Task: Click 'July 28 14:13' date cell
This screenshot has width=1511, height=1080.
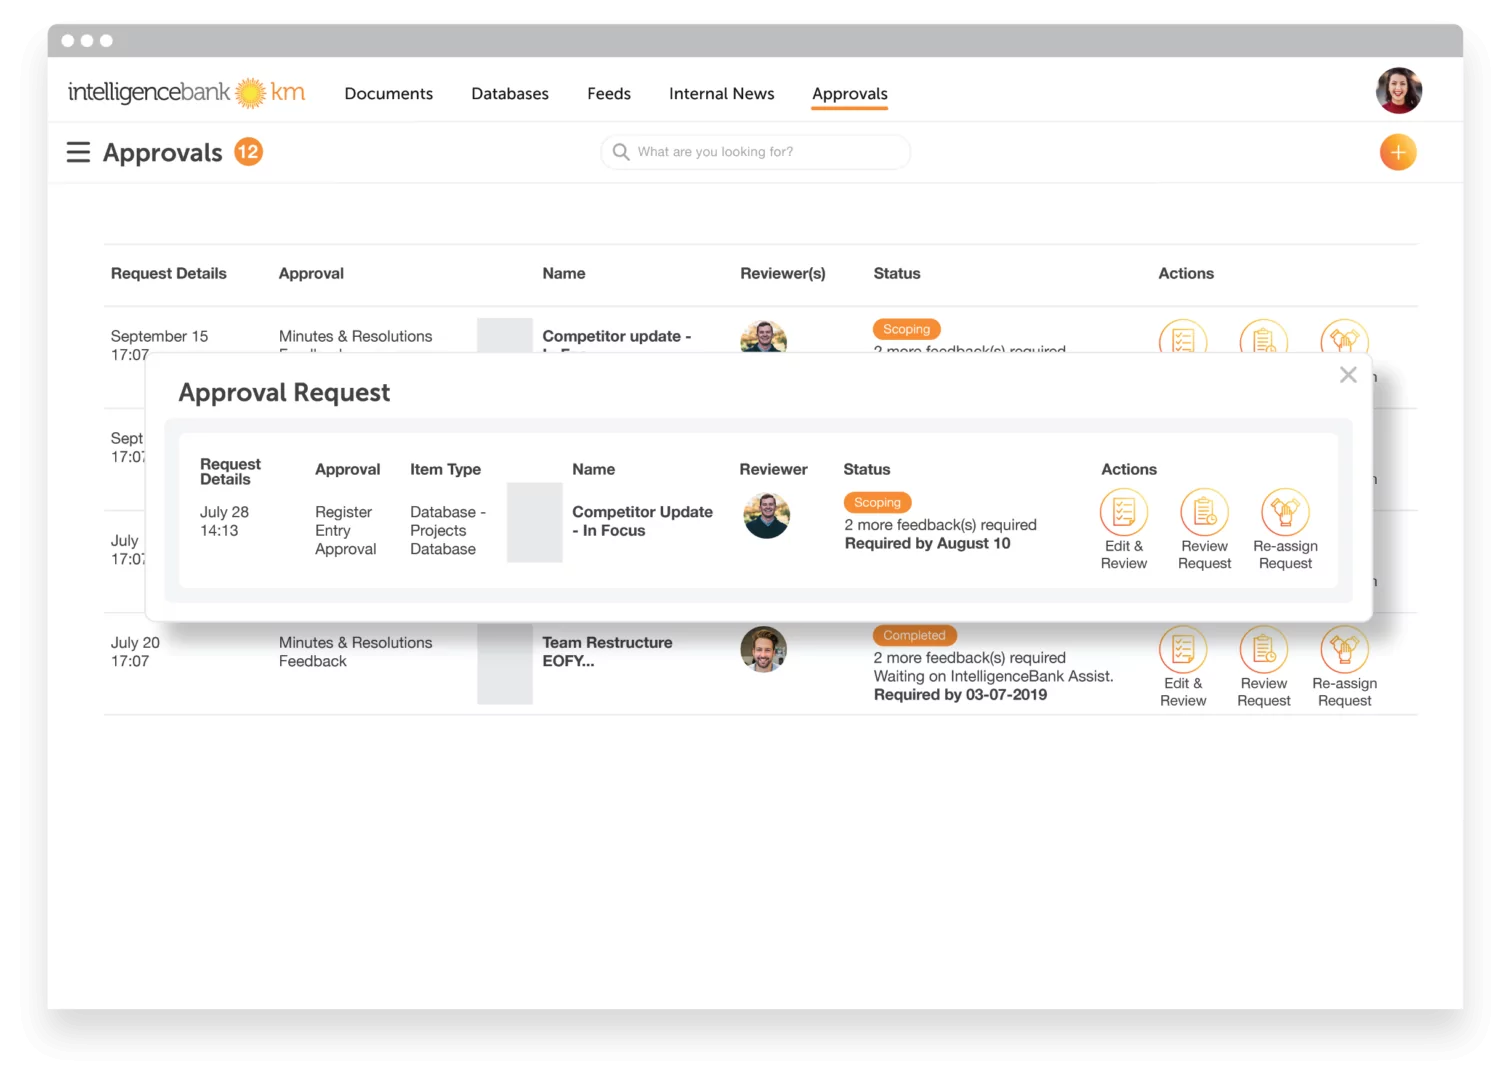Action: 224,521
